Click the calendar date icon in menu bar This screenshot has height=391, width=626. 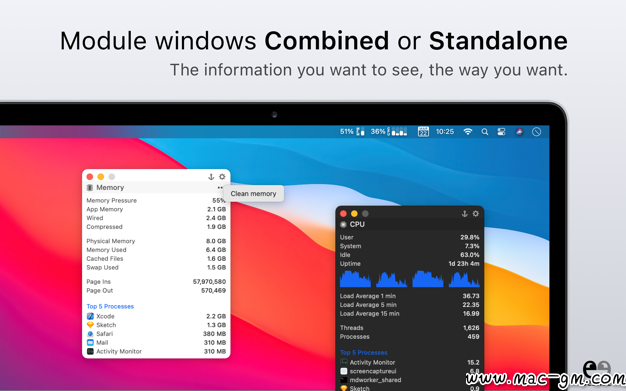[x=423, y=131]
